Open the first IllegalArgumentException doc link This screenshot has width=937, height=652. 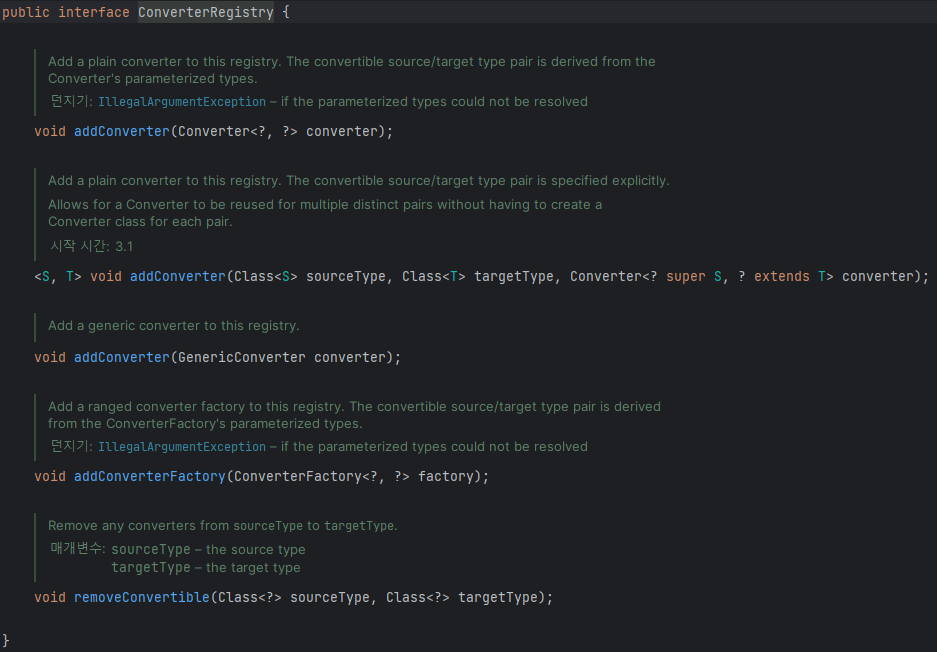click(x=182, y=102)
